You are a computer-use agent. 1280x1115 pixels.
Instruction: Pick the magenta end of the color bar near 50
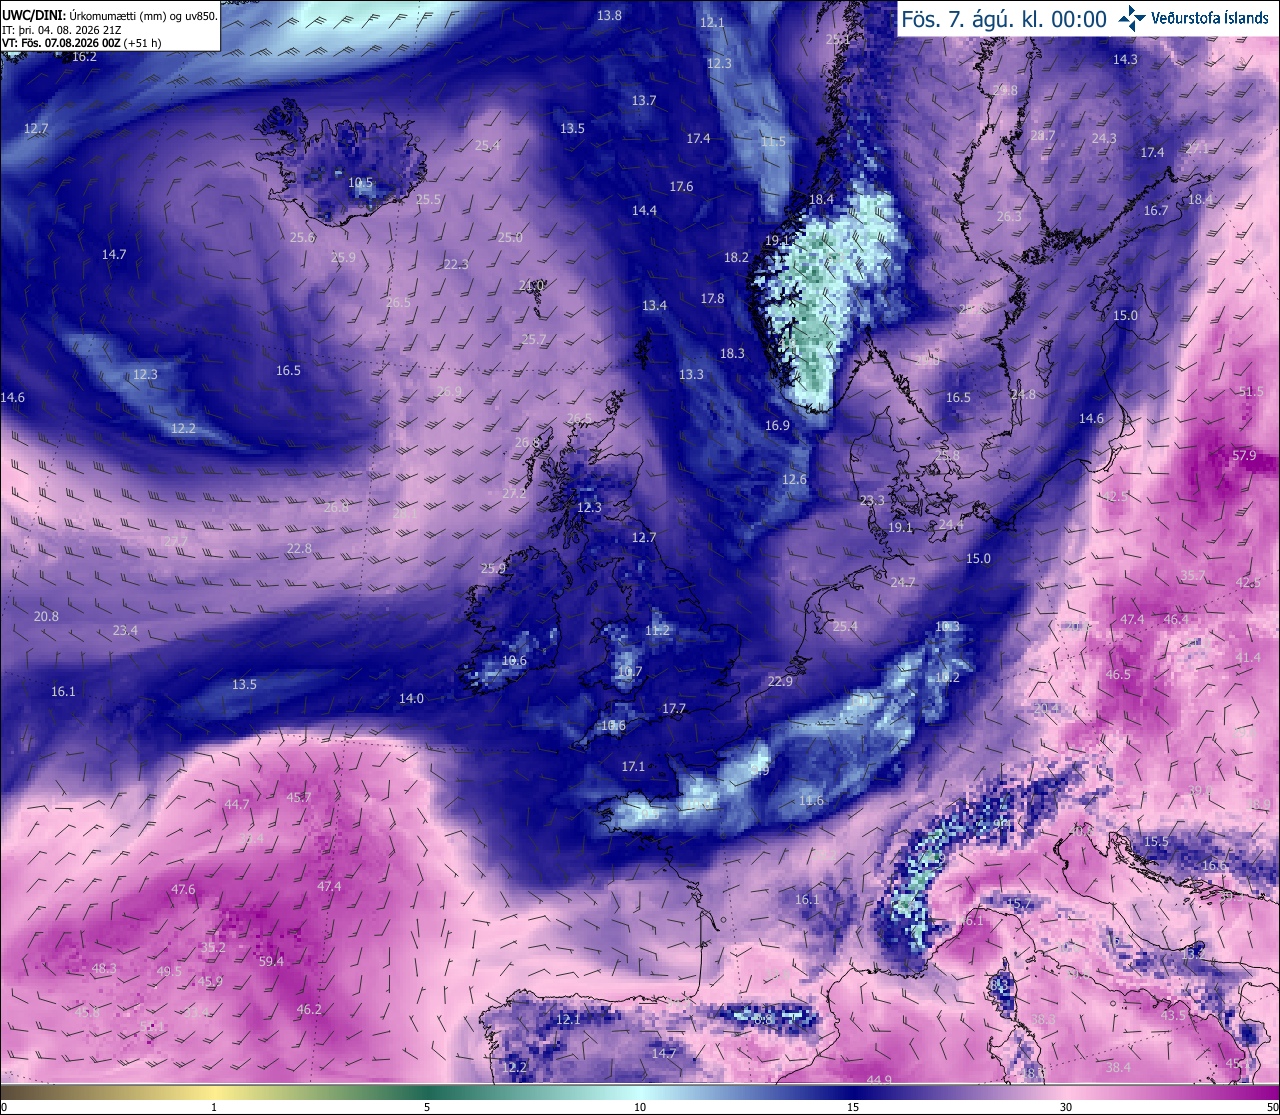(1265, 1091)
